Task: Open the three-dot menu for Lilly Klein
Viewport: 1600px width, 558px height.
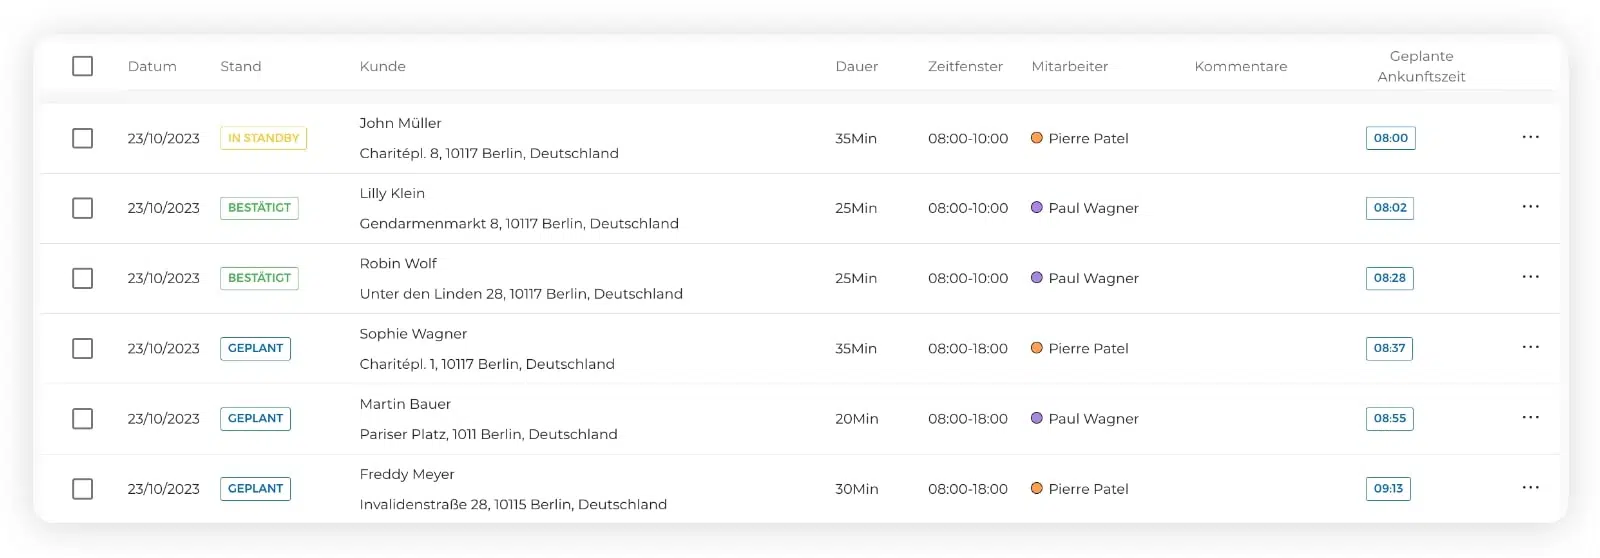Action: pyautogui.click(x=1530, y=207)
